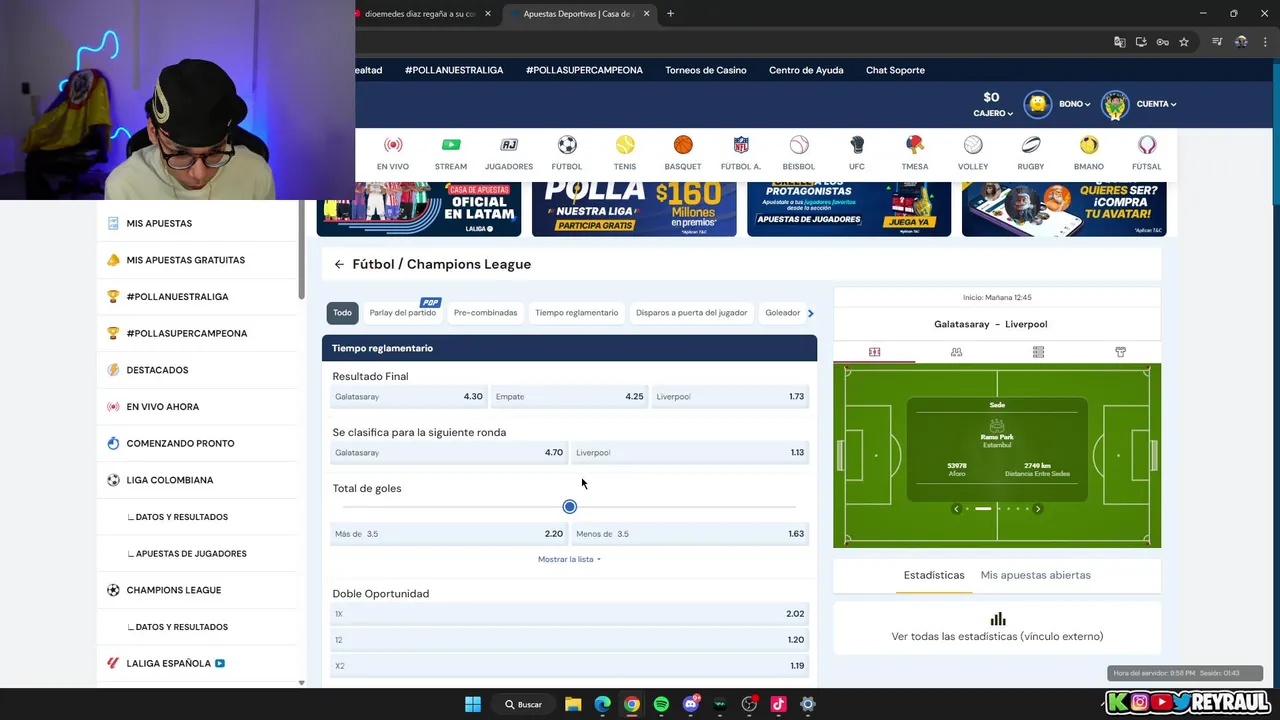This screenshot has width=1280, height=720.
Task: Bet on Liverpool at 1.73 final result
Action: [730, 397]
